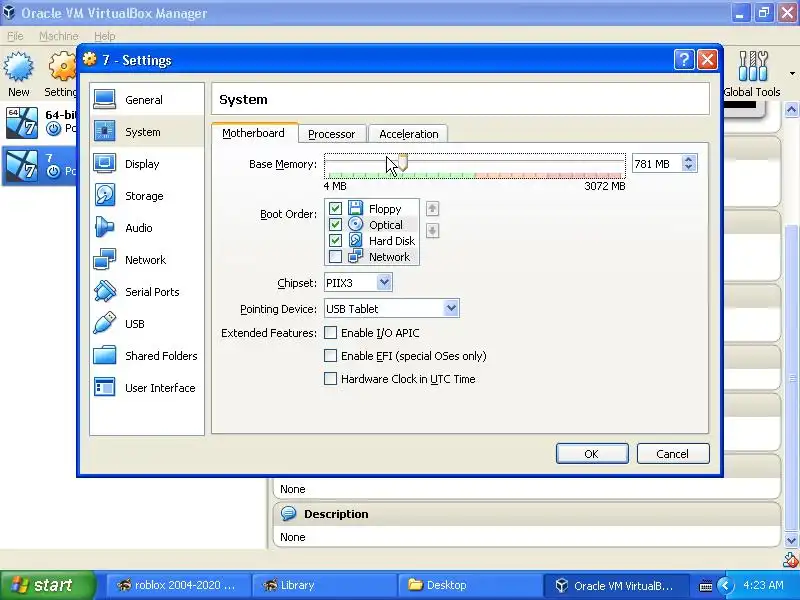Click the settings dialog help button
800x600 pixels.
coord(684,60)
